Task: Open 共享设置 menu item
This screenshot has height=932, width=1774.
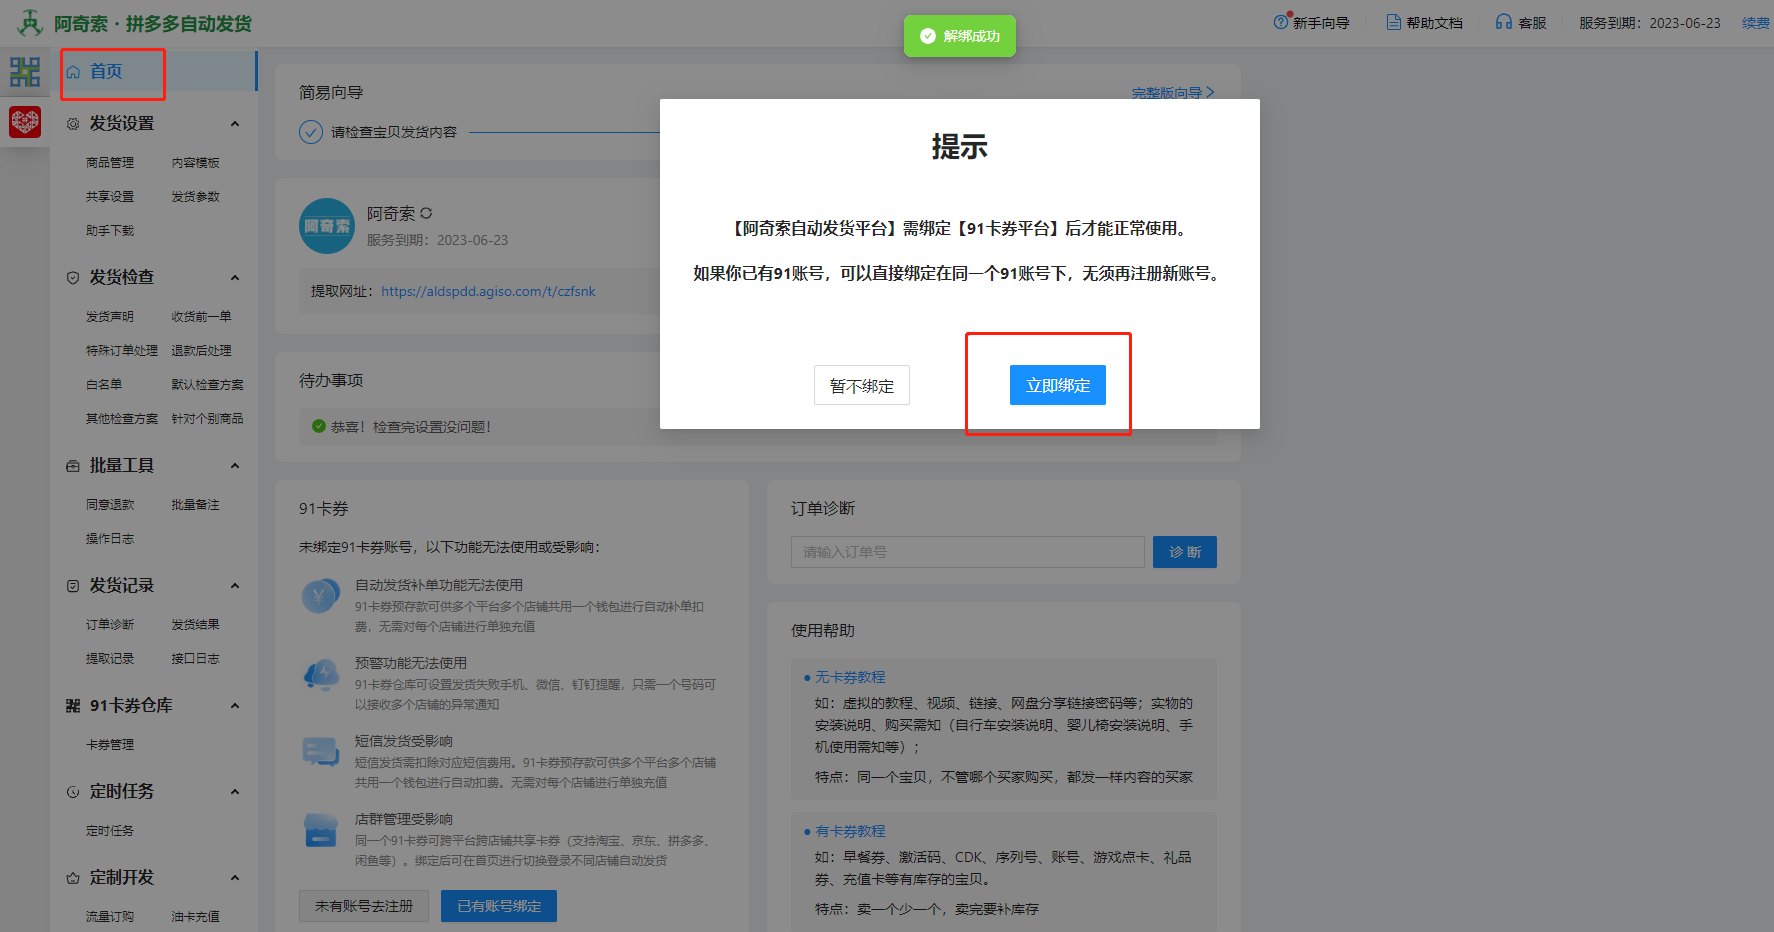Action: (x=110, y=196)
